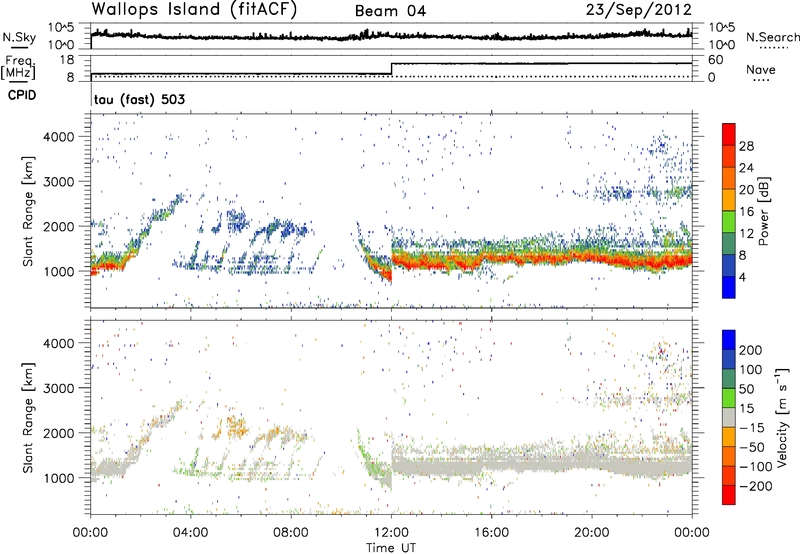Click the 'Wallops Island (fitACF)' title

(194, 10)
